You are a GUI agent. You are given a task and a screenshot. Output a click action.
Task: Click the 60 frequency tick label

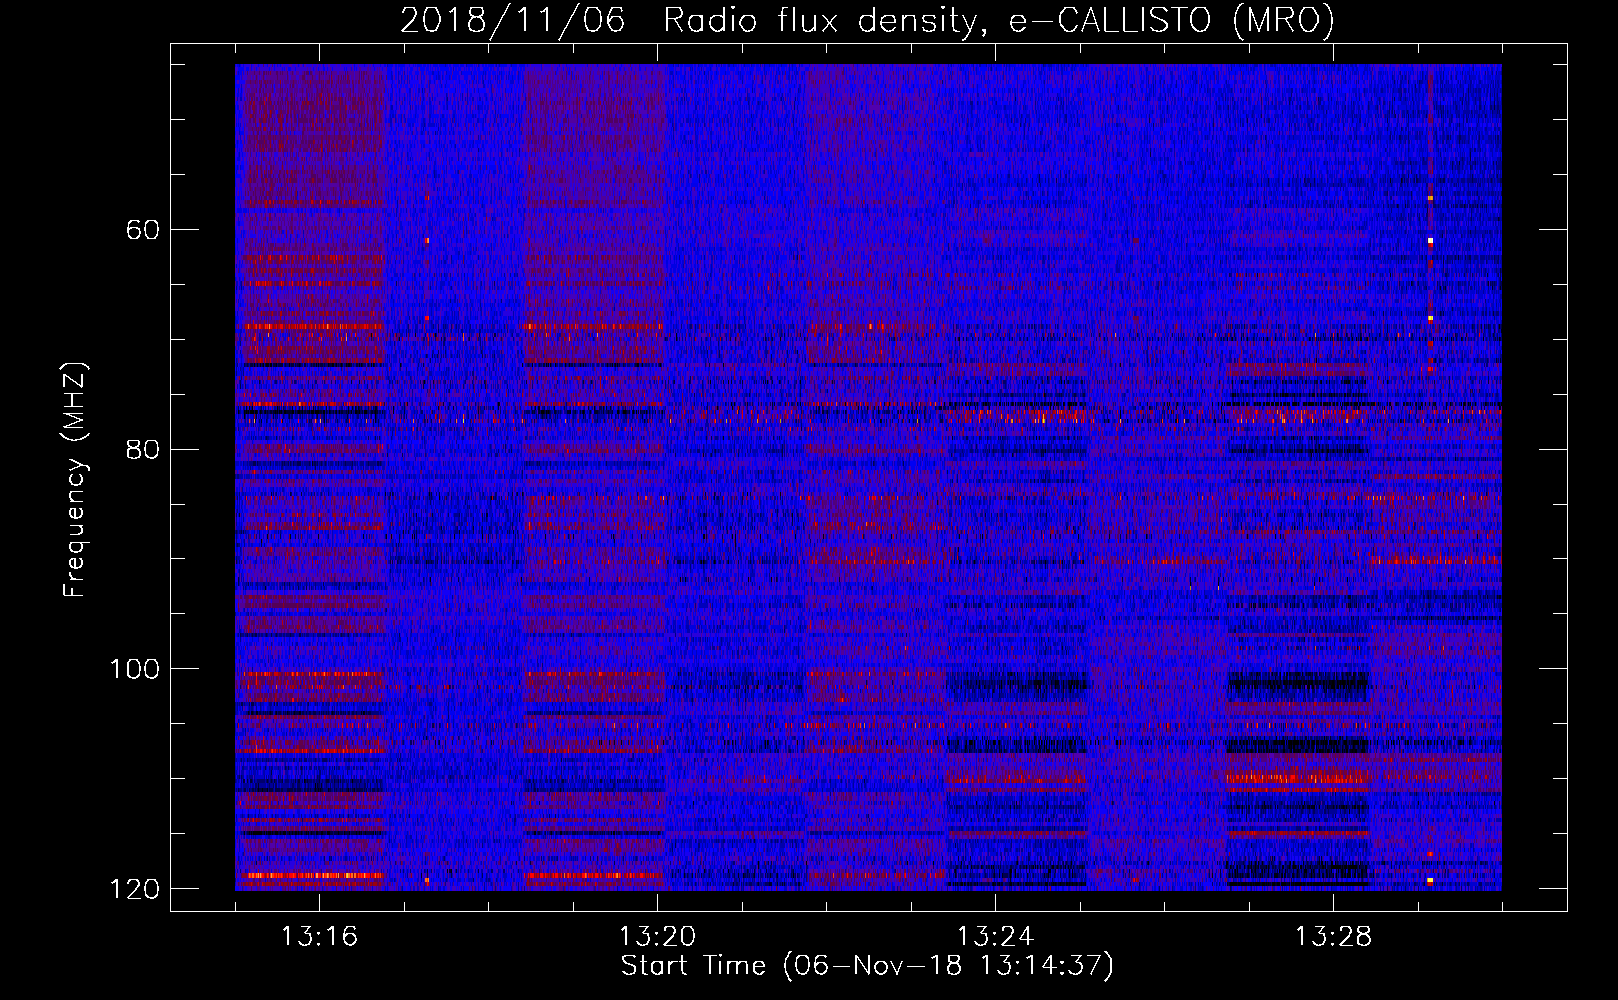tap(143, 230)
